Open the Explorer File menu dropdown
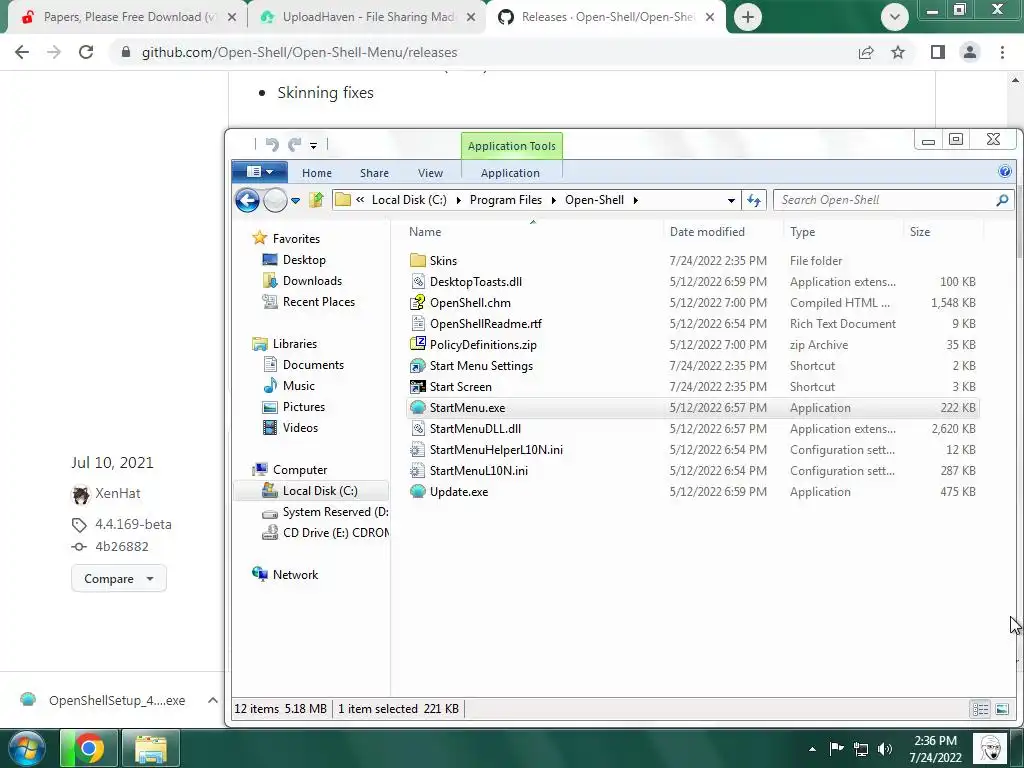The height and width of the screenshot is (768, 1024). 259,172
